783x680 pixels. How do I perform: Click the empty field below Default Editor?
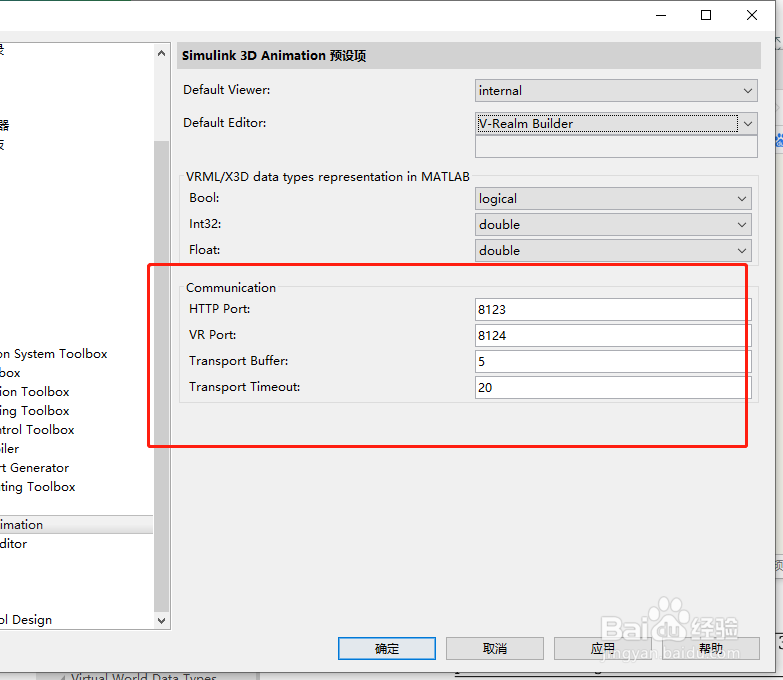tap(616, 147)
